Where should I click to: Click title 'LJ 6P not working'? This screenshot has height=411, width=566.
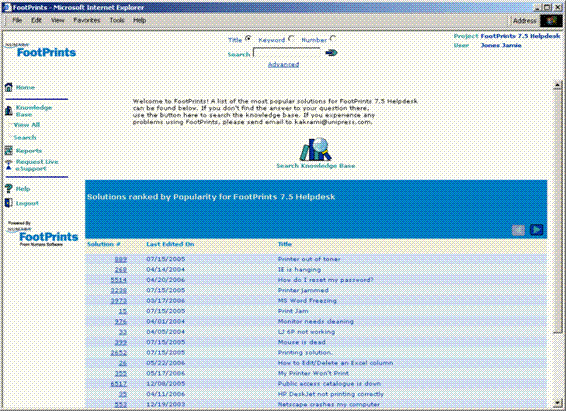click(306, 332)
